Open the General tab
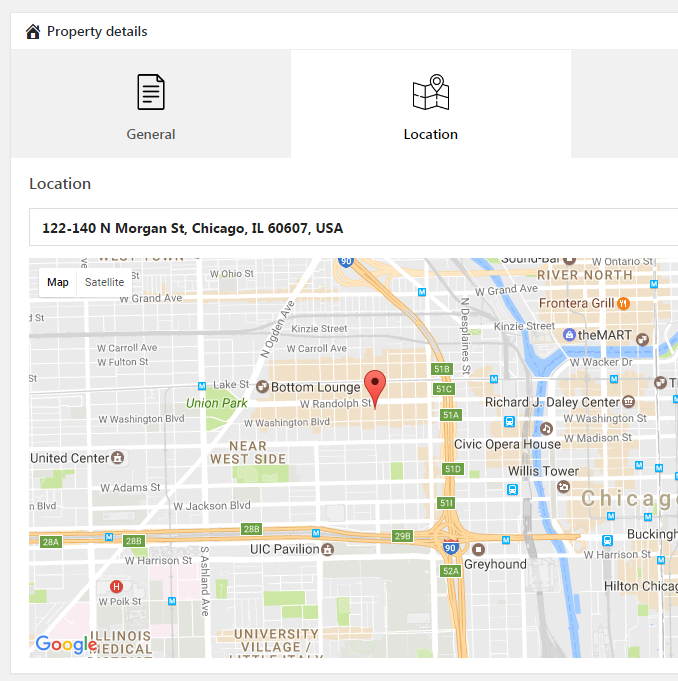The image size is (678, 681). (x=151, y=104)
